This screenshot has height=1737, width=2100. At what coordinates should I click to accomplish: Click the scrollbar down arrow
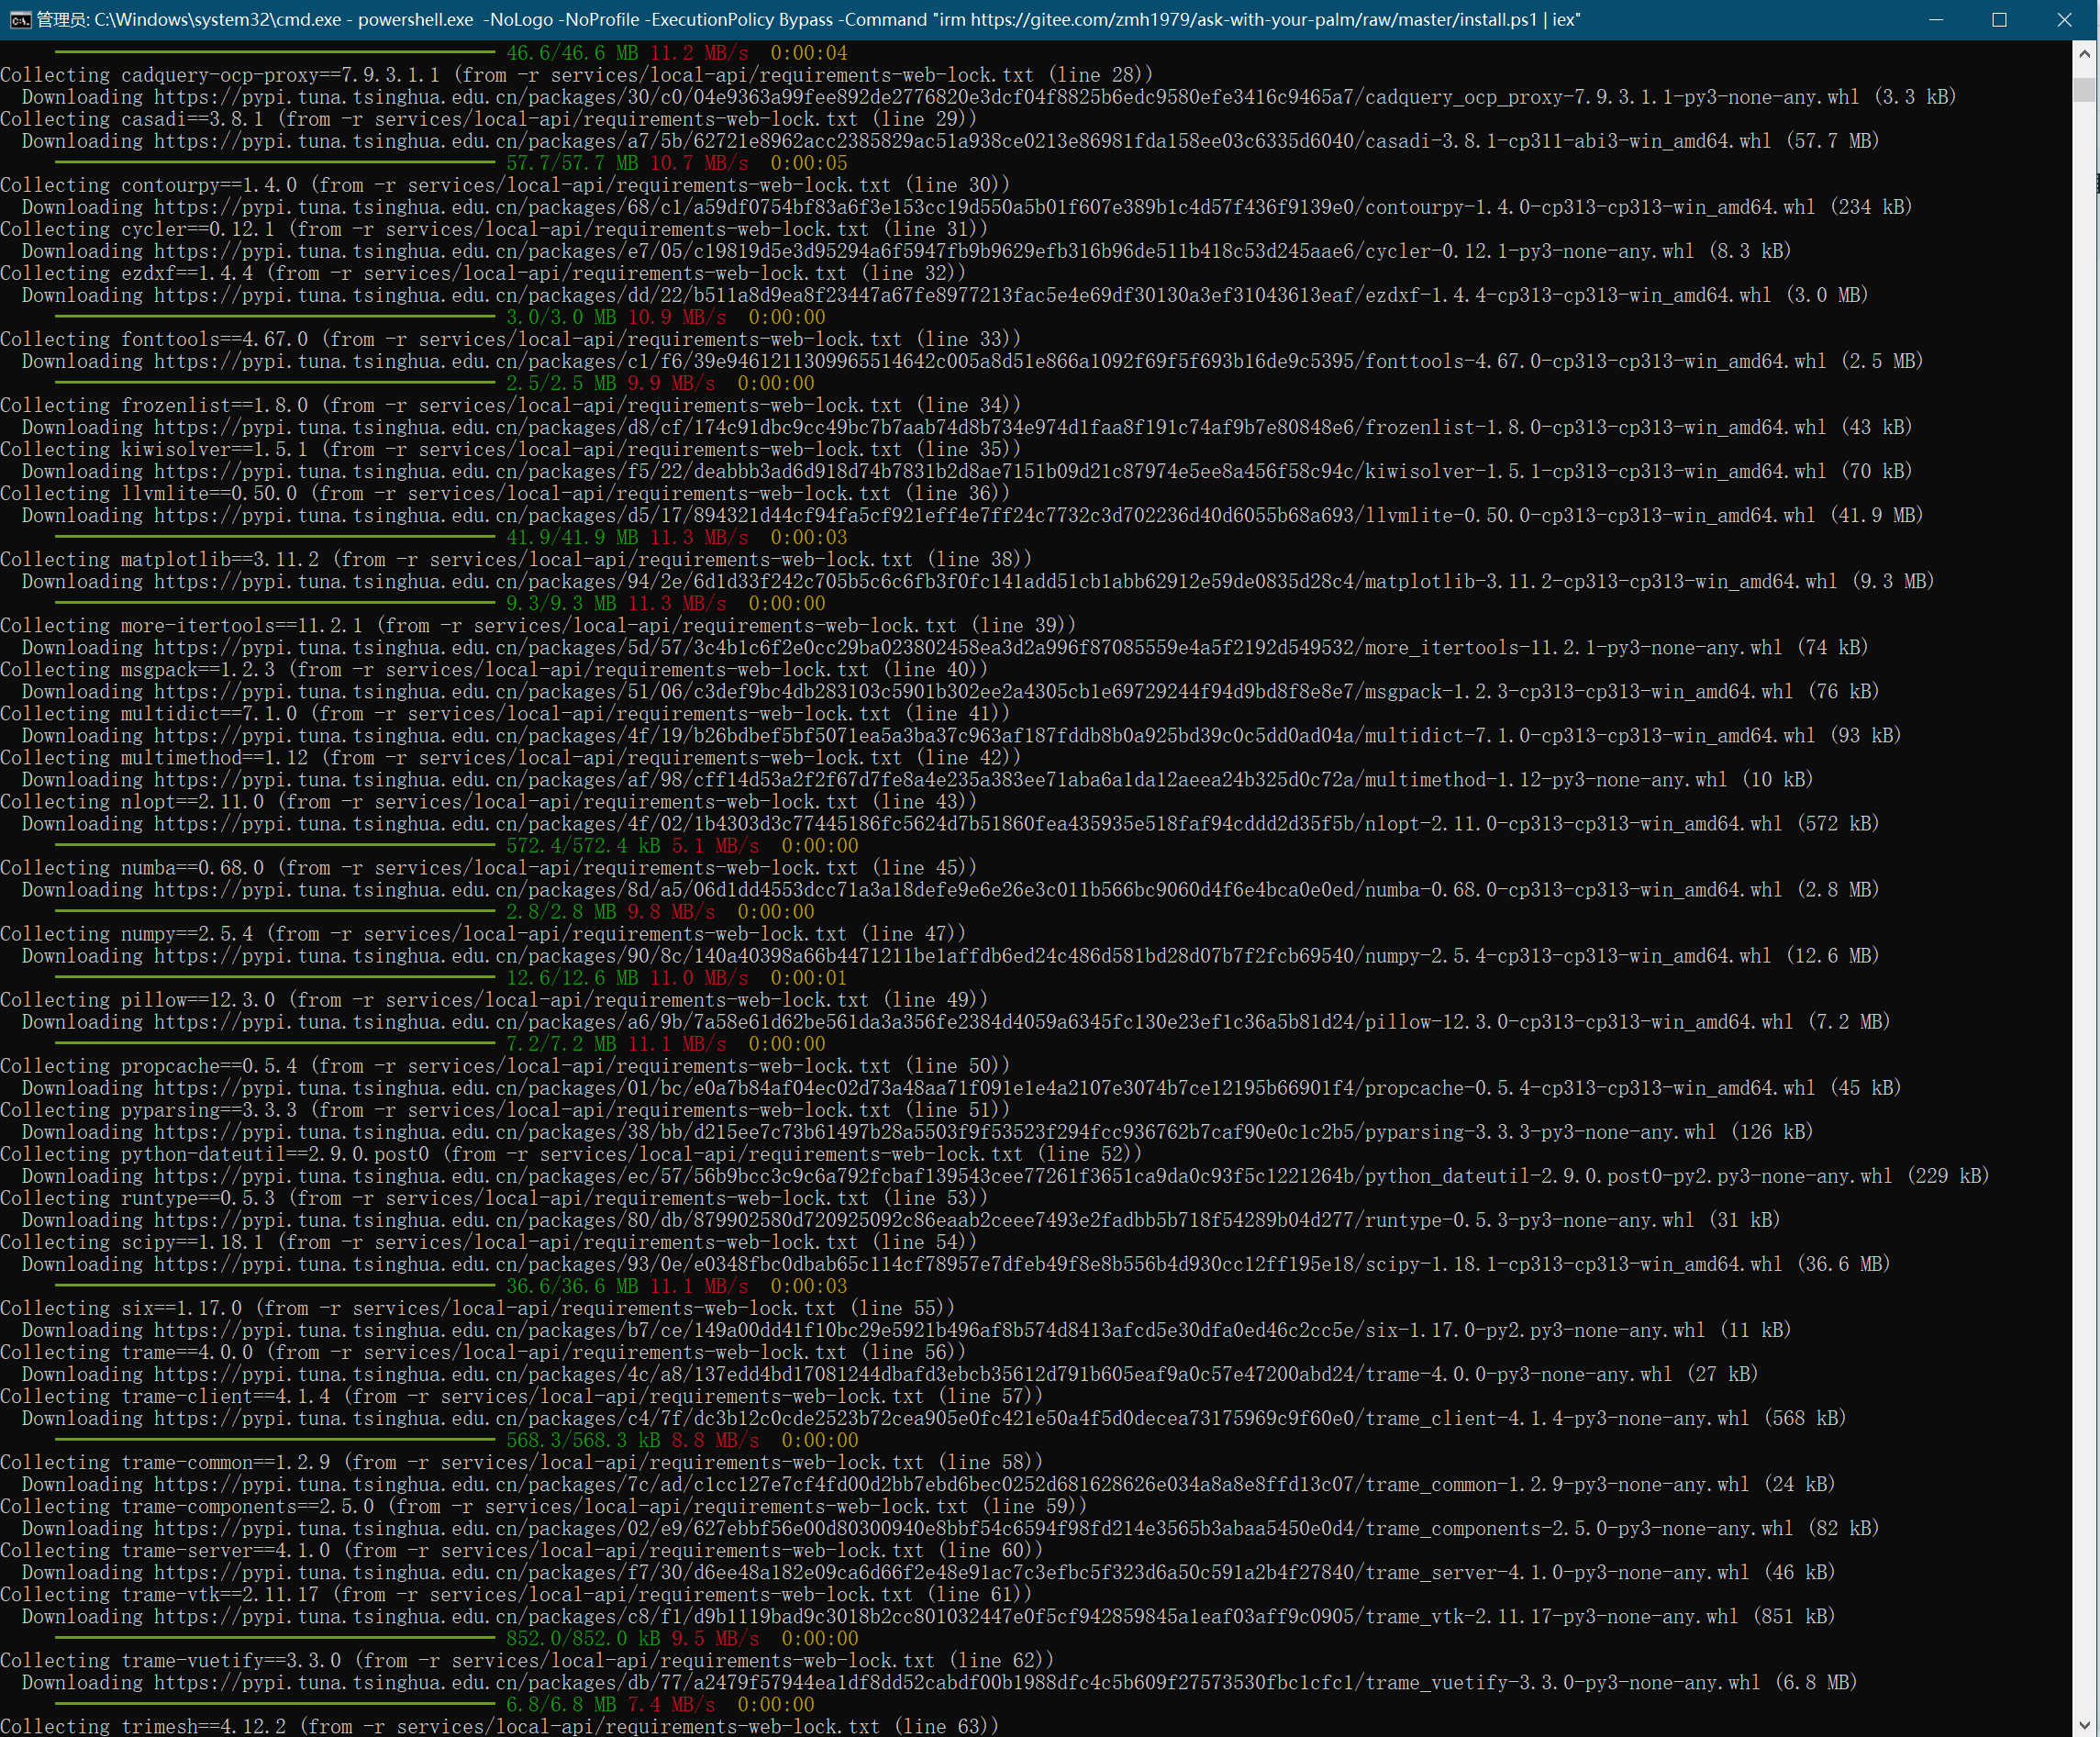click(x=2084, y=1724)
